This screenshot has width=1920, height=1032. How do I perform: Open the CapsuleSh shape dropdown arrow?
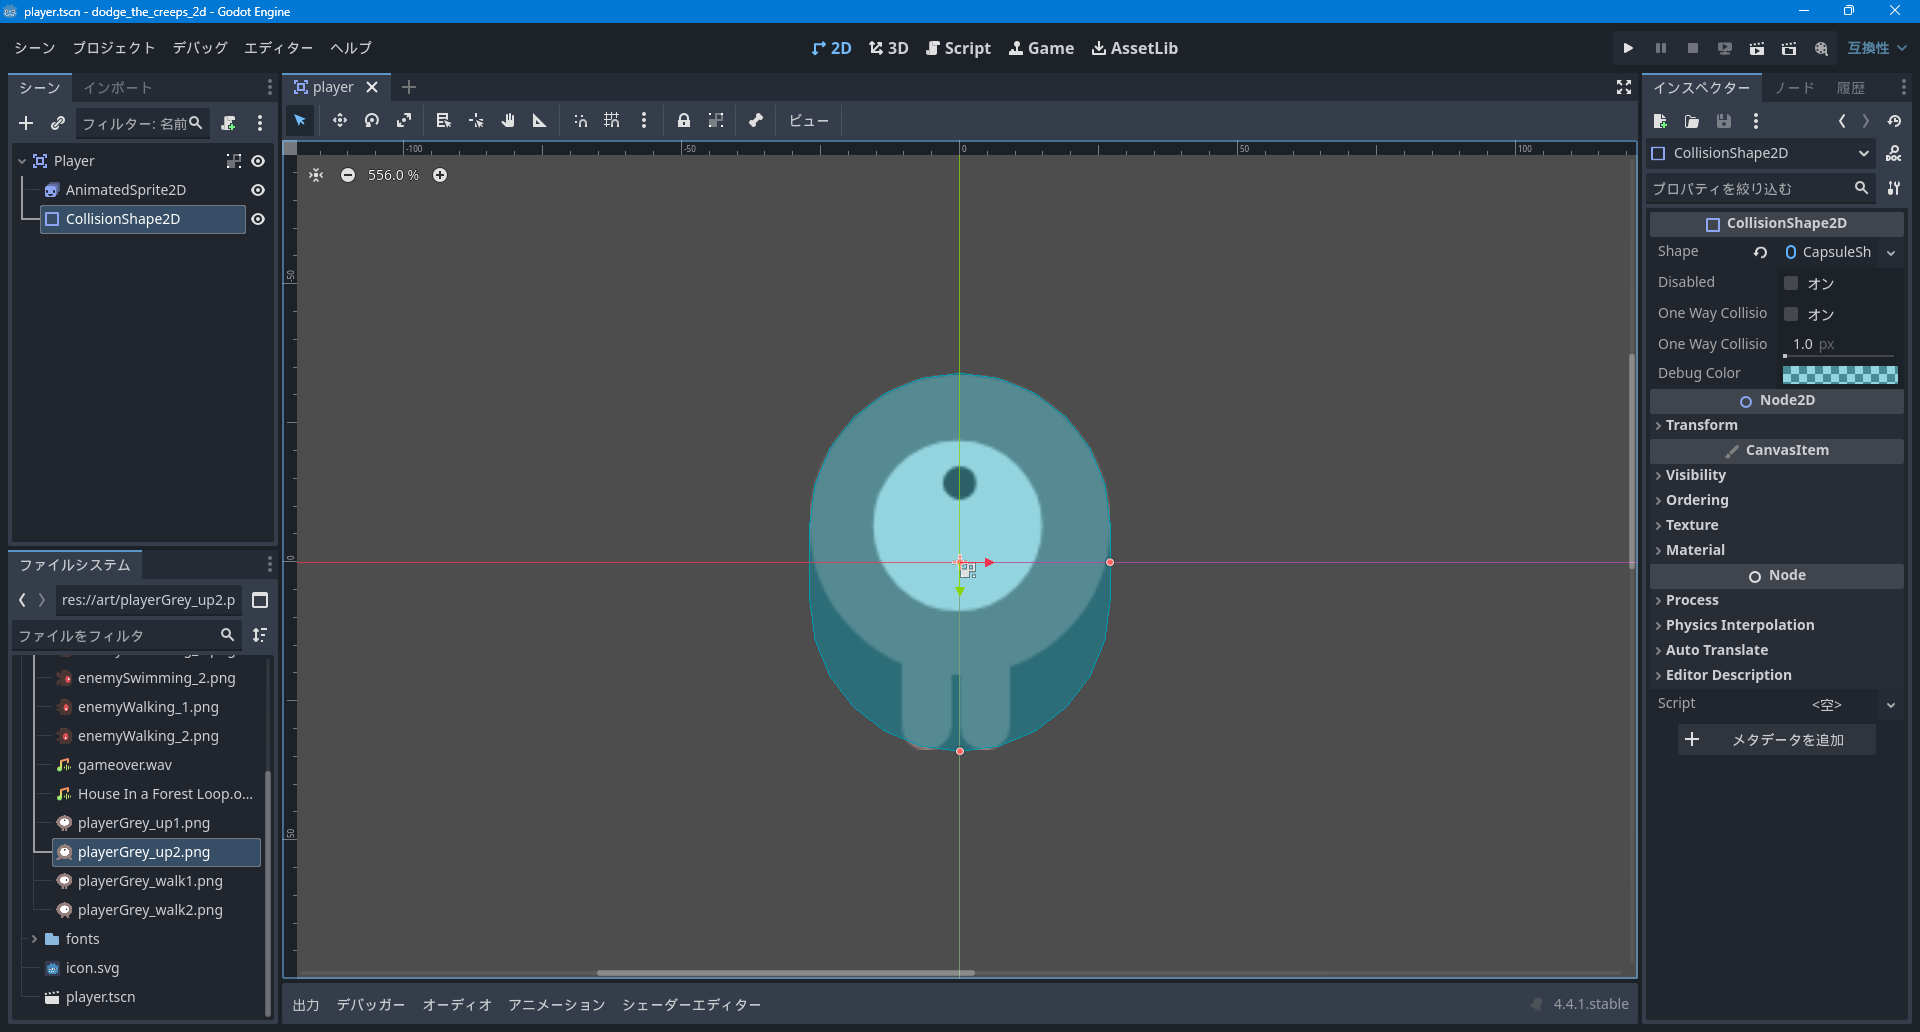[x=1891, y=253]
